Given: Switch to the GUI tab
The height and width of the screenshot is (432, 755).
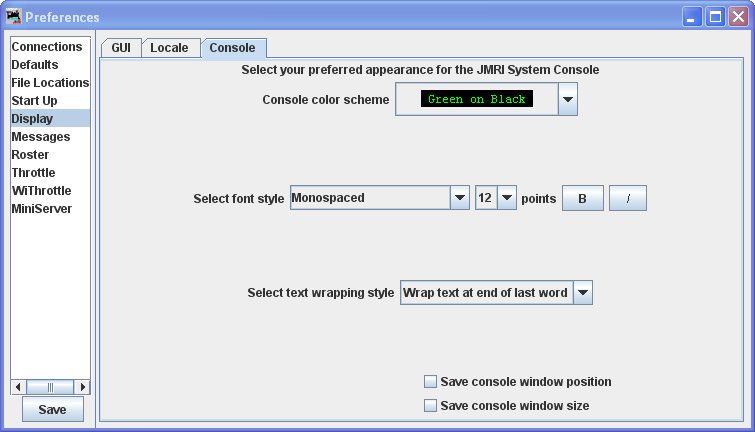Looking at the screenshot, I should pos(121,48).
